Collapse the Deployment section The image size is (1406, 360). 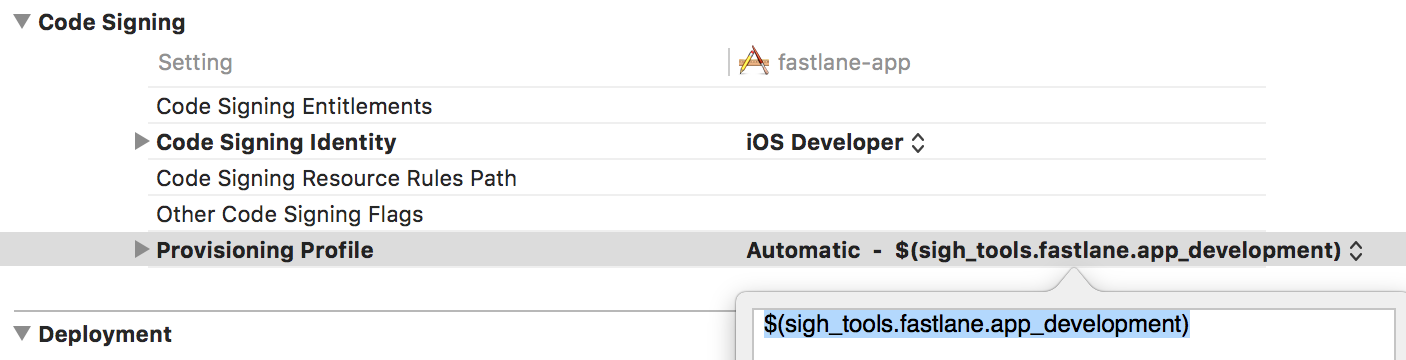(x=22, y=333)
